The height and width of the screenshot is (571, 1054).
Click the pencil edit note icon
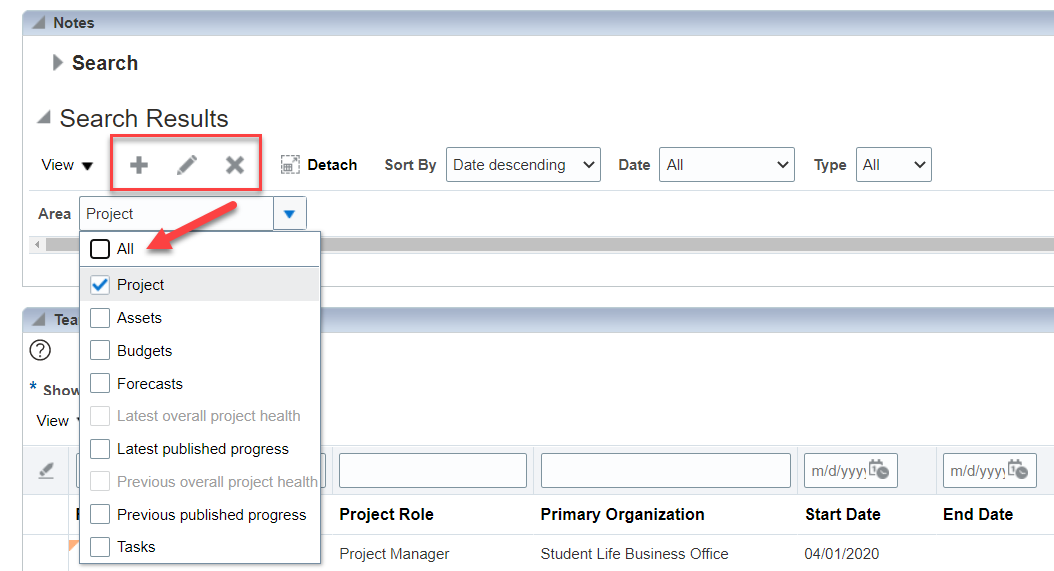tap(187, 165)
